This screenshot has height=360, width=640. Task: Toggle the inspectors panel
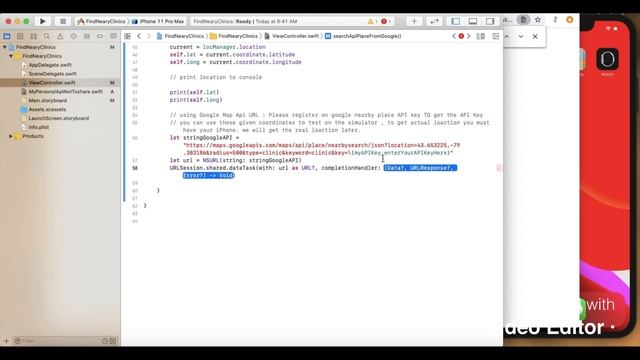point(490,21)
